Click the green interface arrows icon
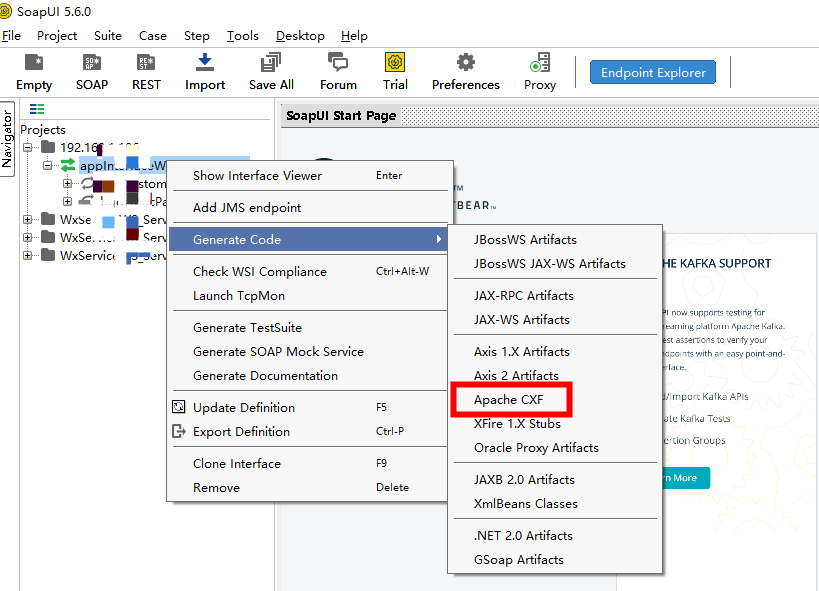 (68, 165)
